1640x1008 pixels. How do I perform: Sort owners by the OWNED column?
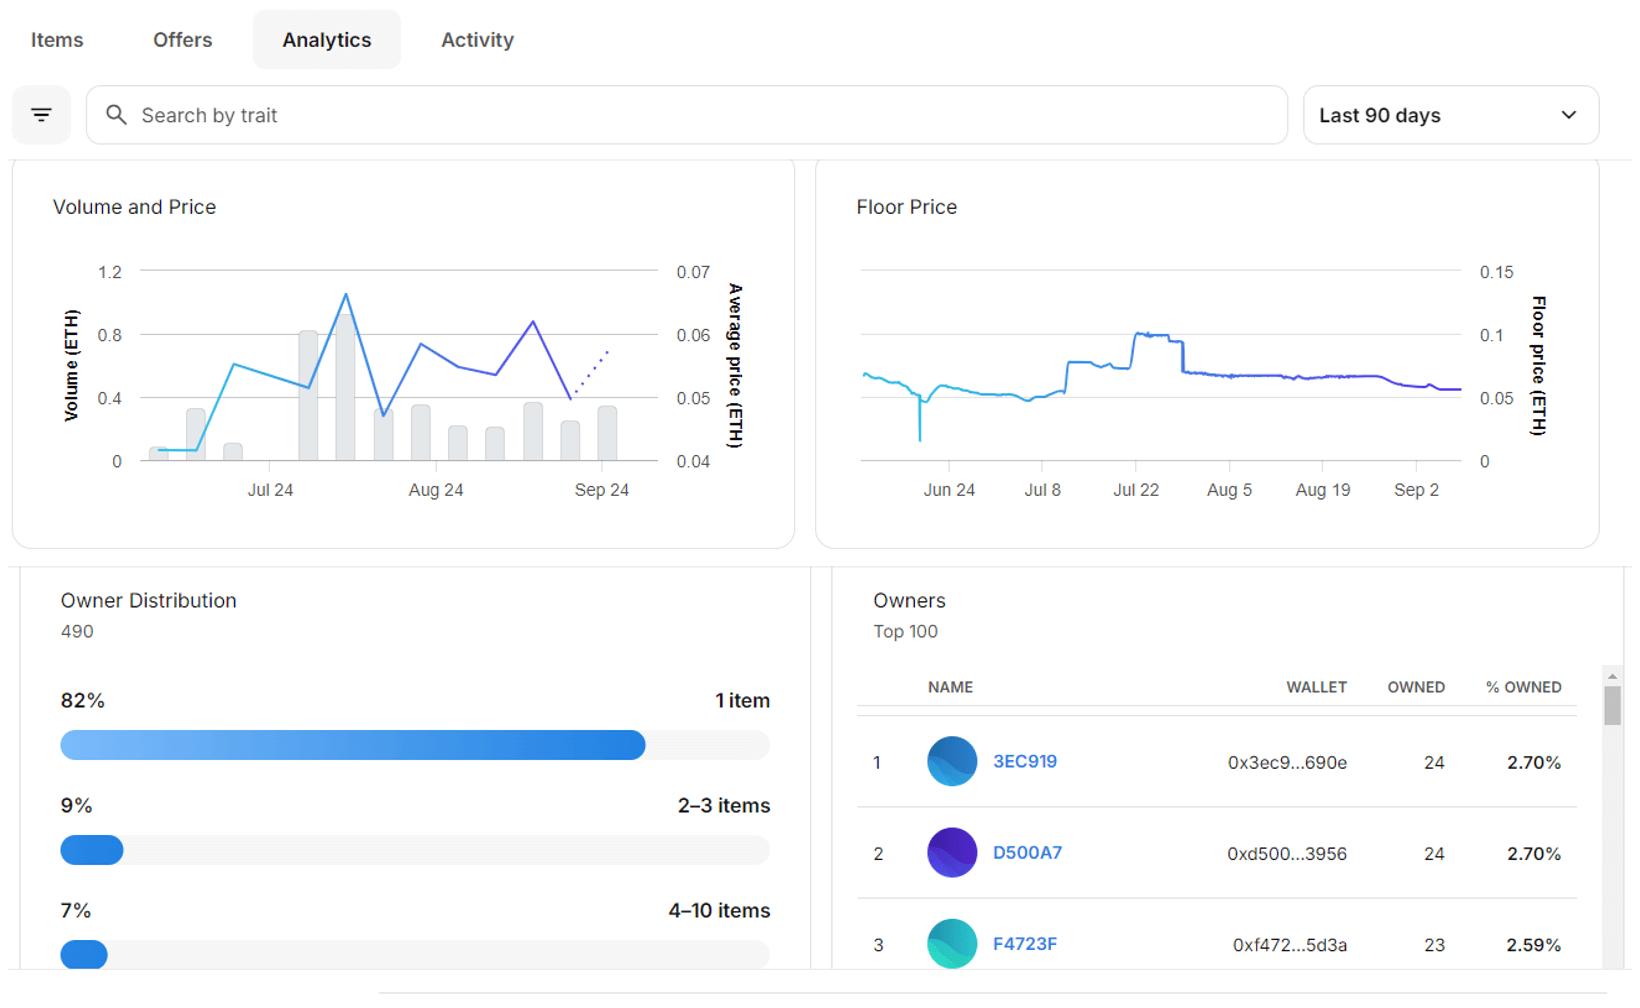click(x=1416, y=687)
